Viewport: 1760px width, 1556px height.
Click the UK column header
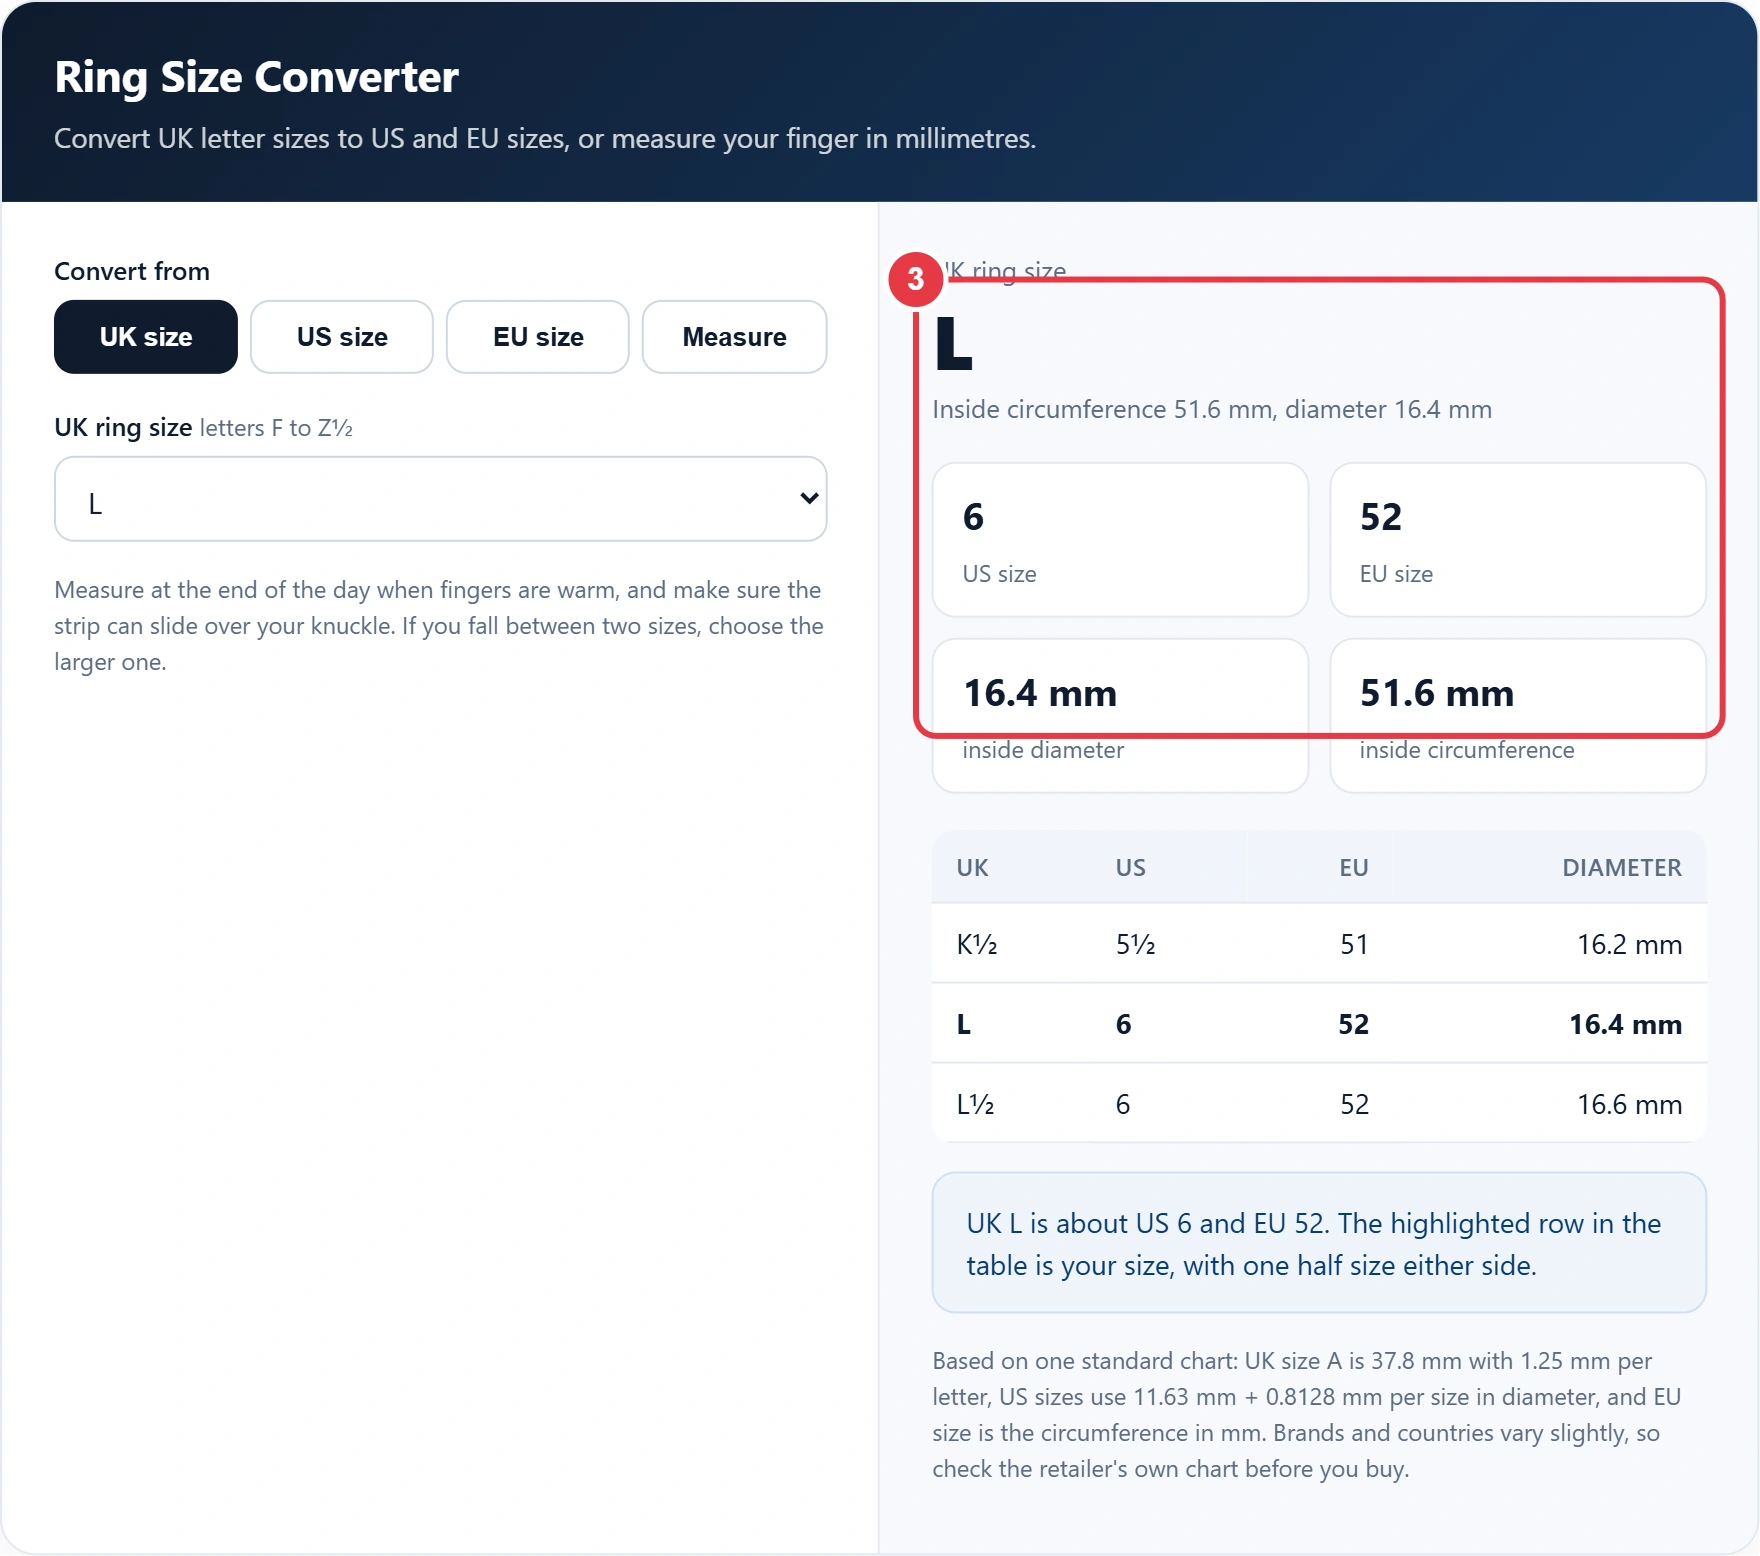pyautogui.click(x=972, y=868)
